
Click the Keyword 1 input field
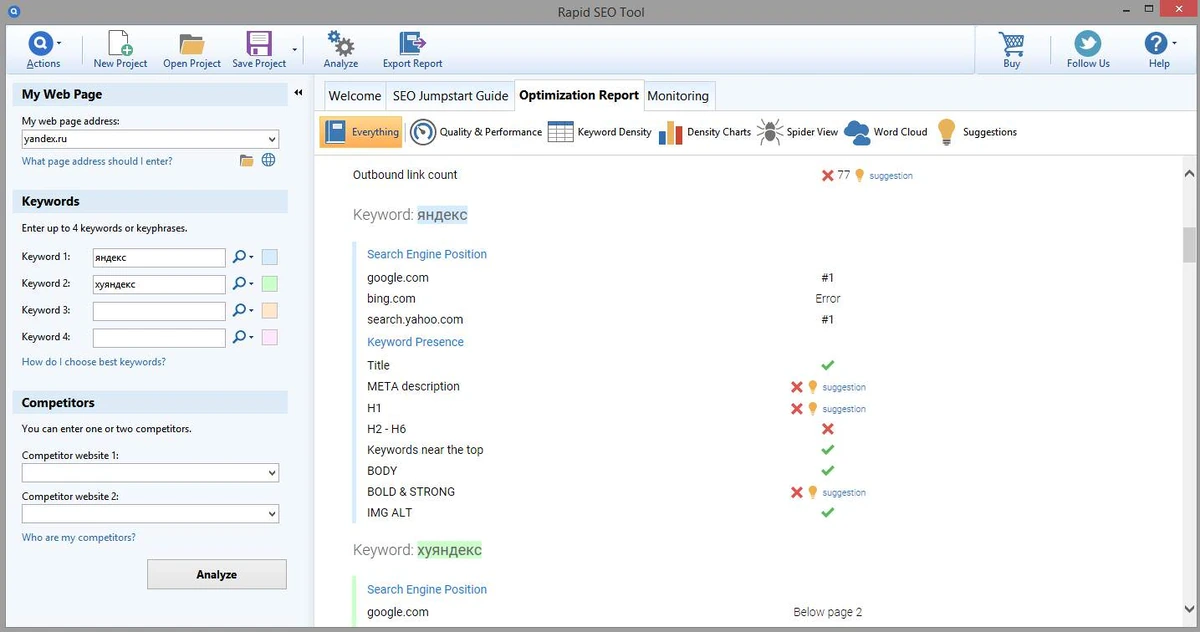[158, 257]
